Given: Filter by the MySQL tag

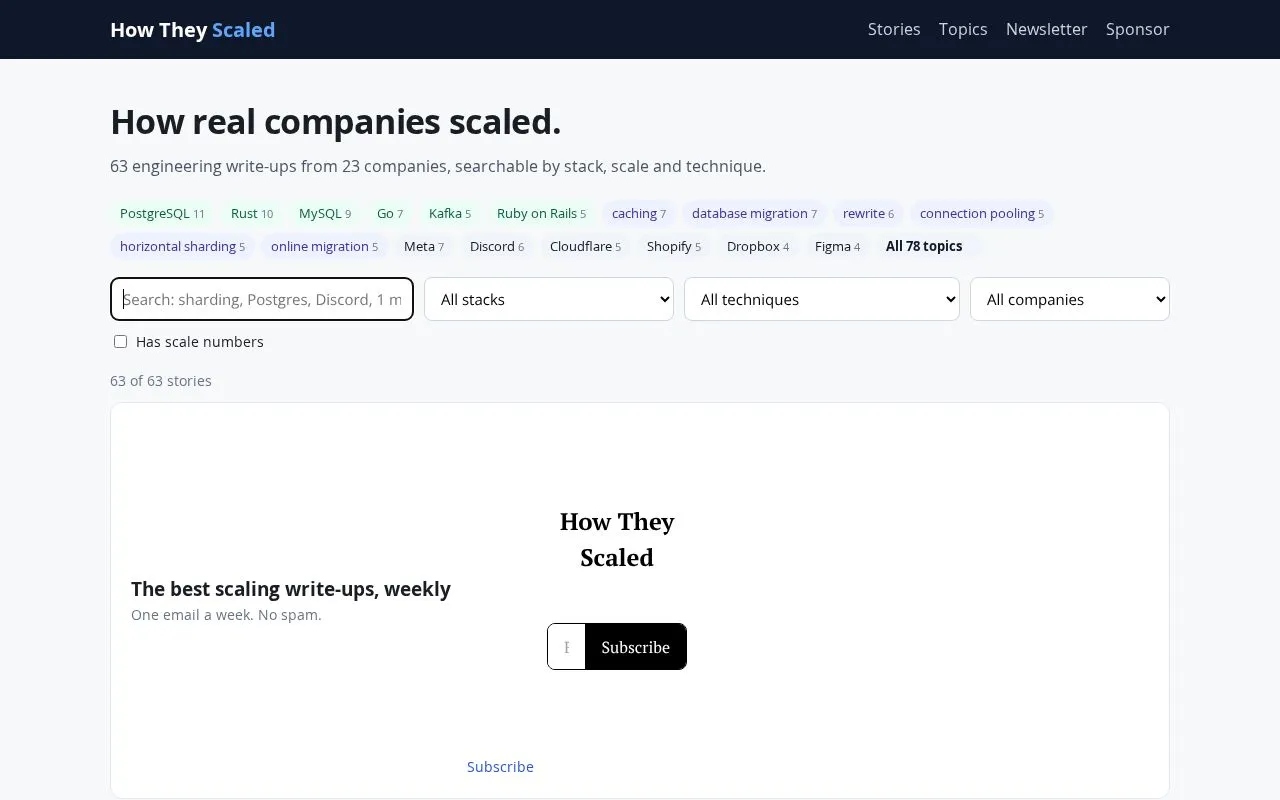Looking at the screenshot, I should (x=325, y=213).
